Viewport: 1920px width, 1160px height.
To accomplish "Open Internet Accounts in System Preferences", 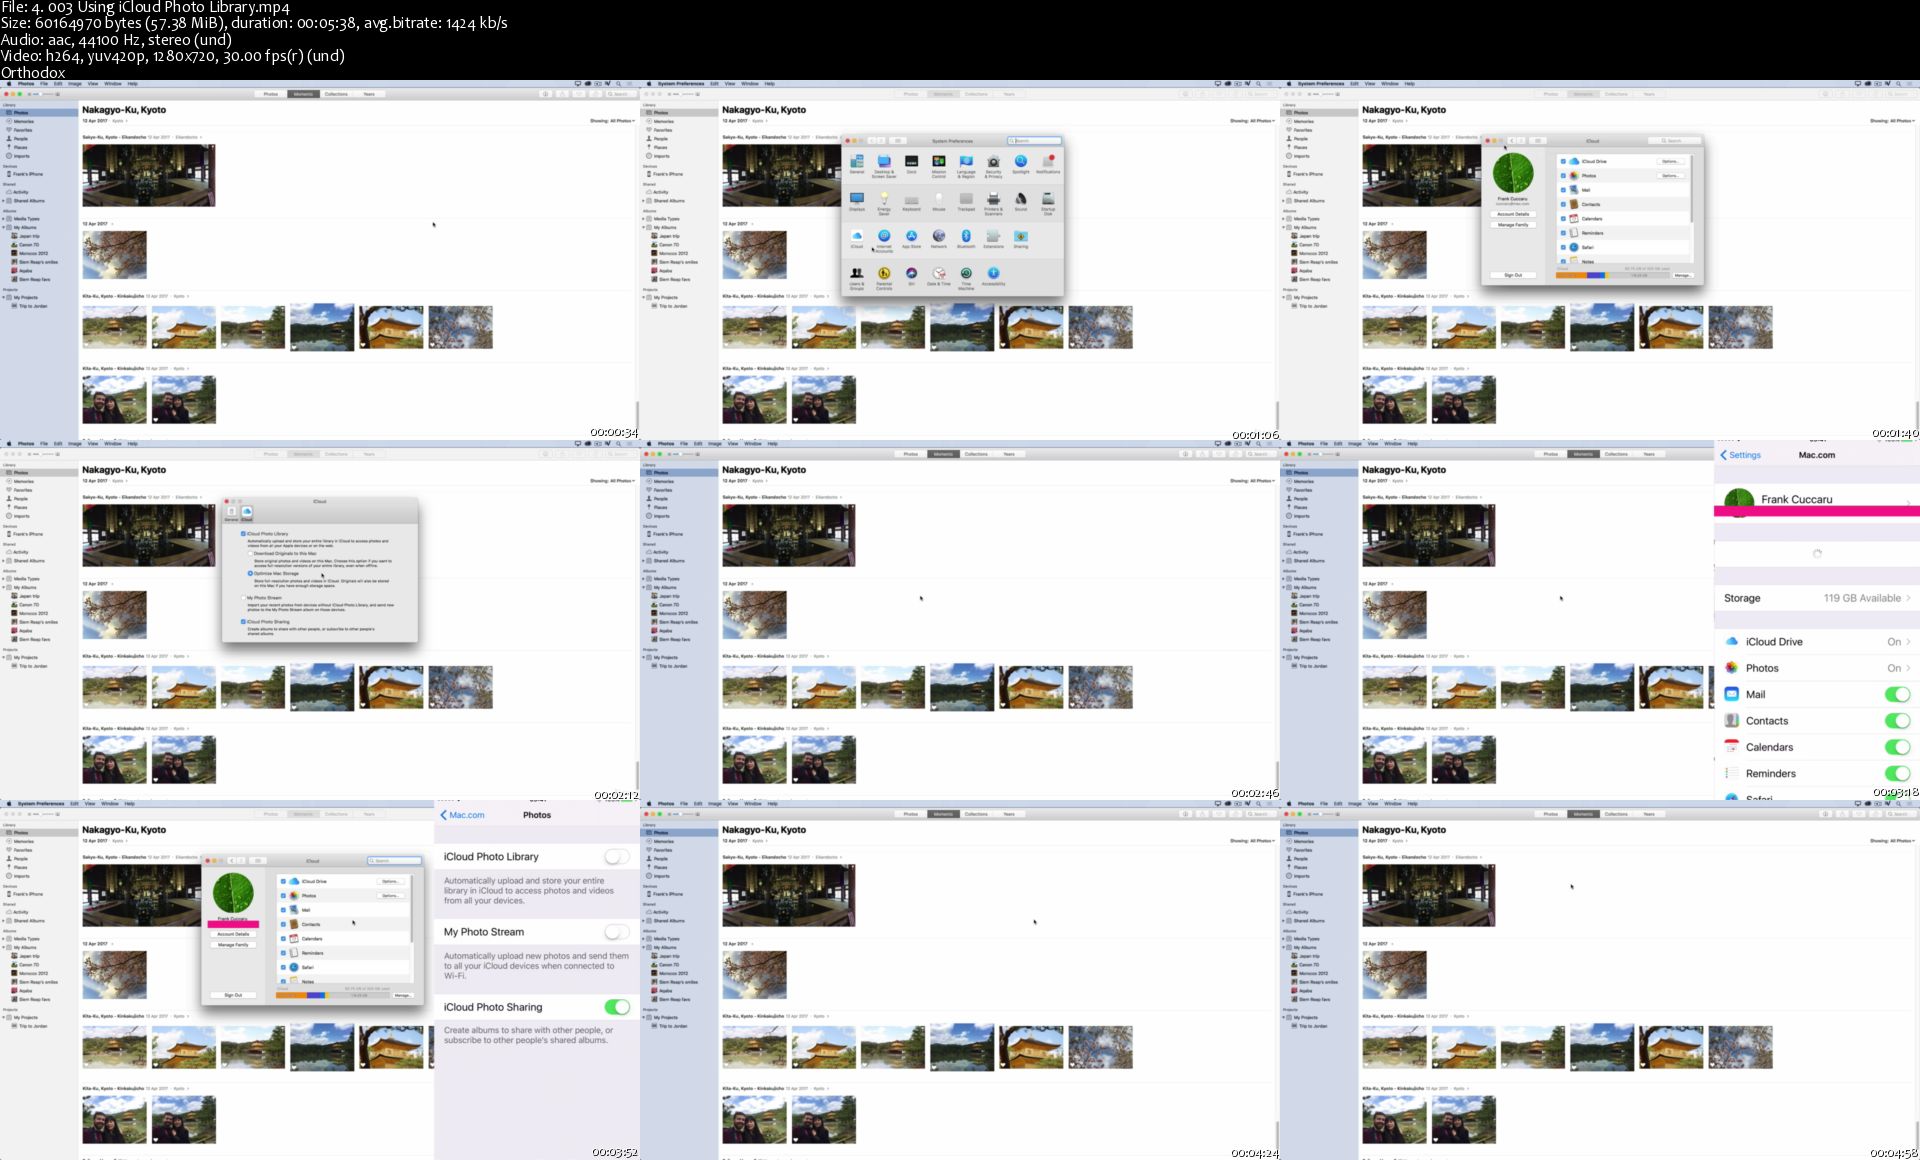I will [x=884, y=238].
